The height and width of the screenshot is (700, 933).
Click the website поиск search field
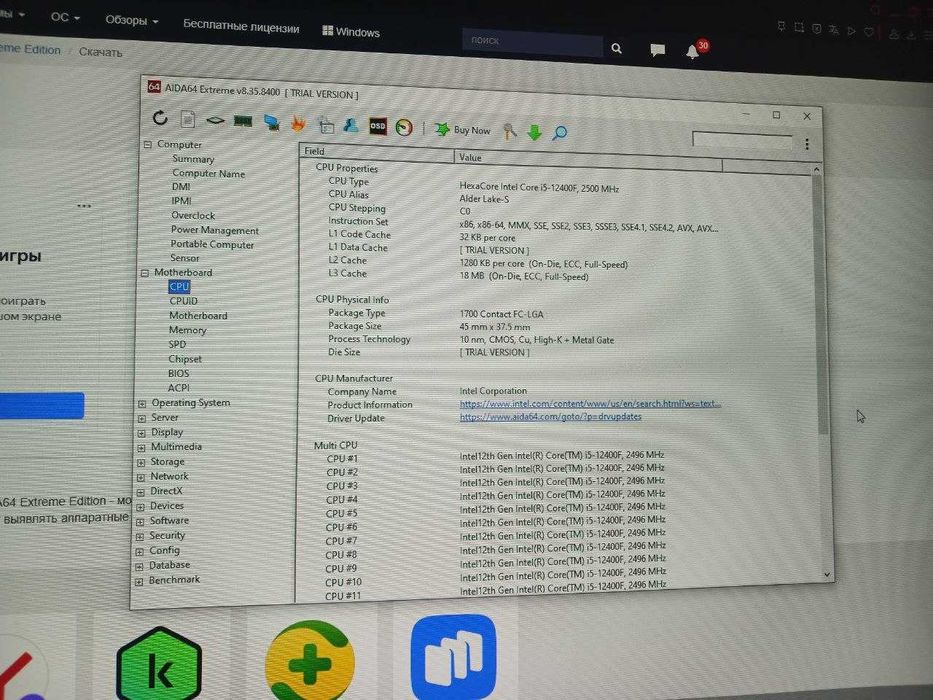[533, 42]
